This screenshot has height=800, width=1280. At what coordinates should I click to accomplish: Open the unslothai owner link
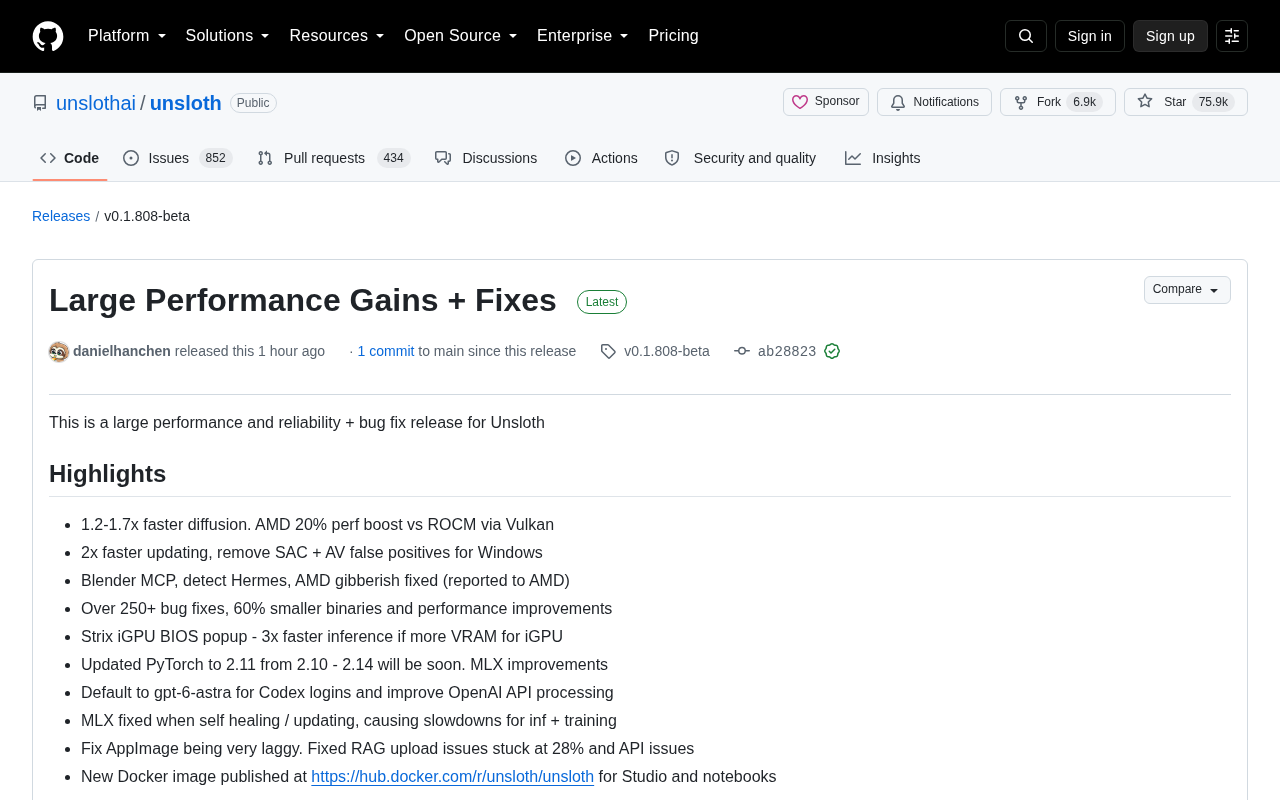point(96,103)
